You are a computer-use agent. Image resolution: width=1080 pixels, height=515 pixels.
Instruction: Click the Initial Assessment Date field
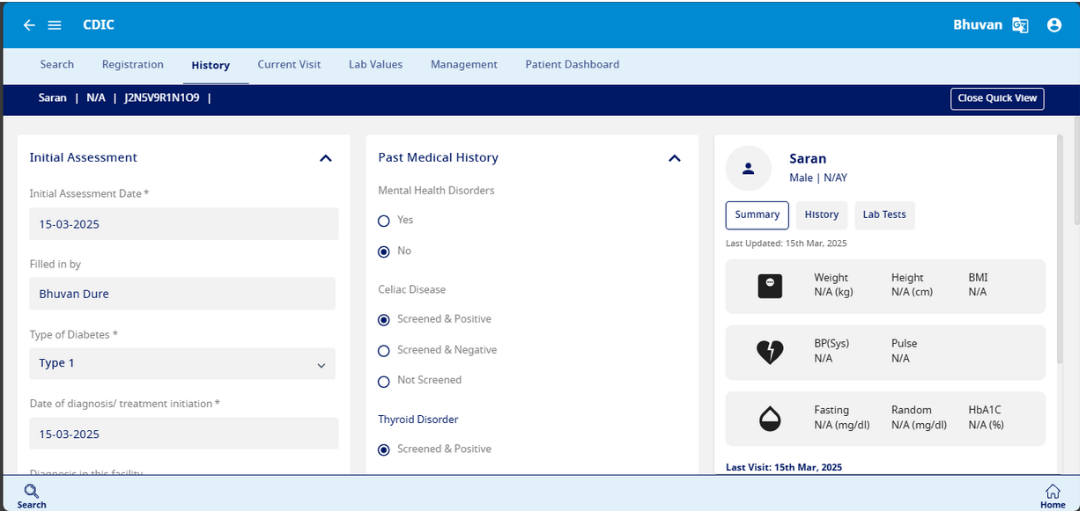pos(182,224)
